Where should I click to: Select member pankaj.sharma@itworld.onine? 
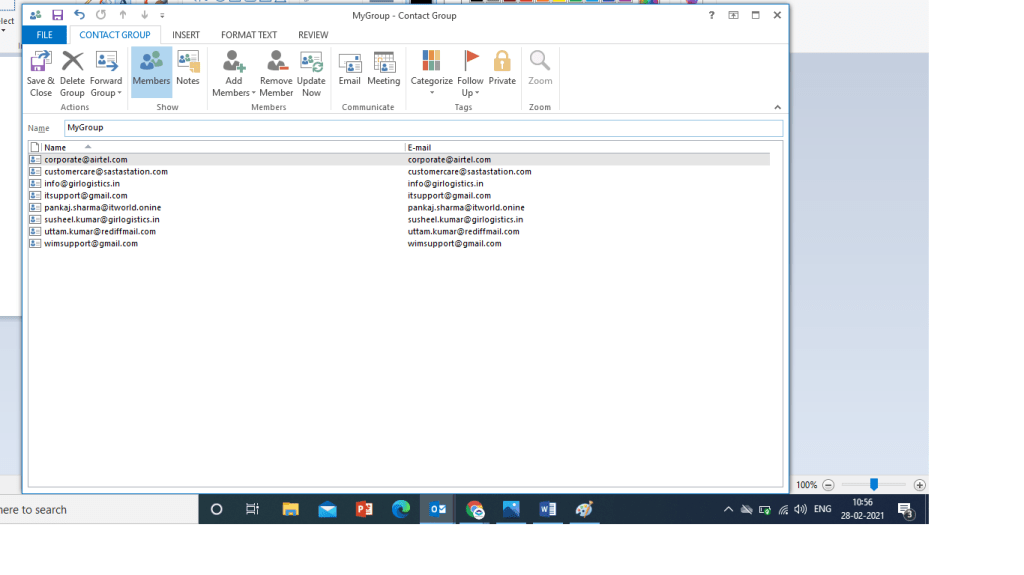(x=101, y=208)
